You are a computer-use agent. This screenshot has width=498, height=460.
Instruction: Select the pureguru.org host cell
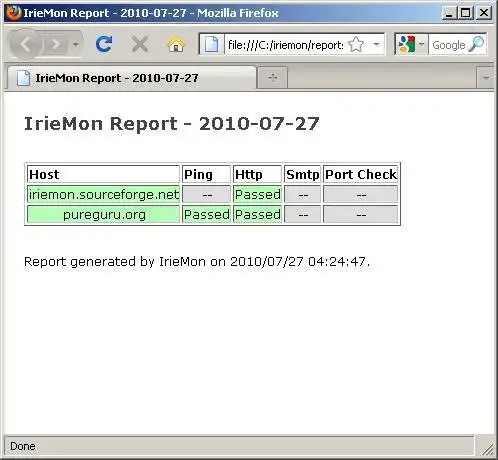(103, 214)
